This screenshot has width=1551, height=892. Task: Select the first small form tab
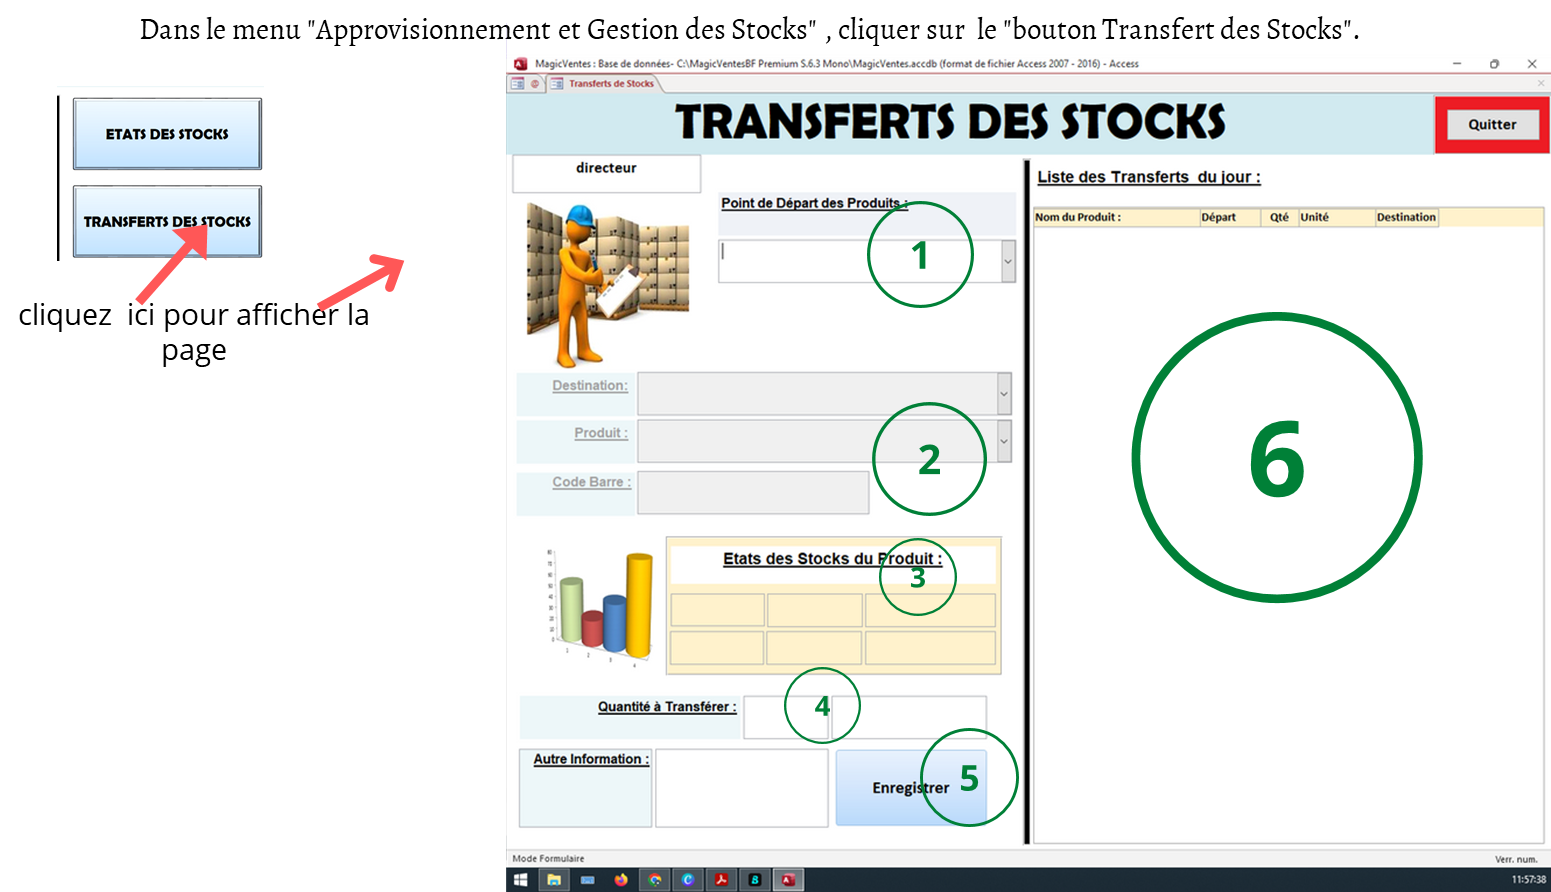pyautogui.click(x=518, y=84)
